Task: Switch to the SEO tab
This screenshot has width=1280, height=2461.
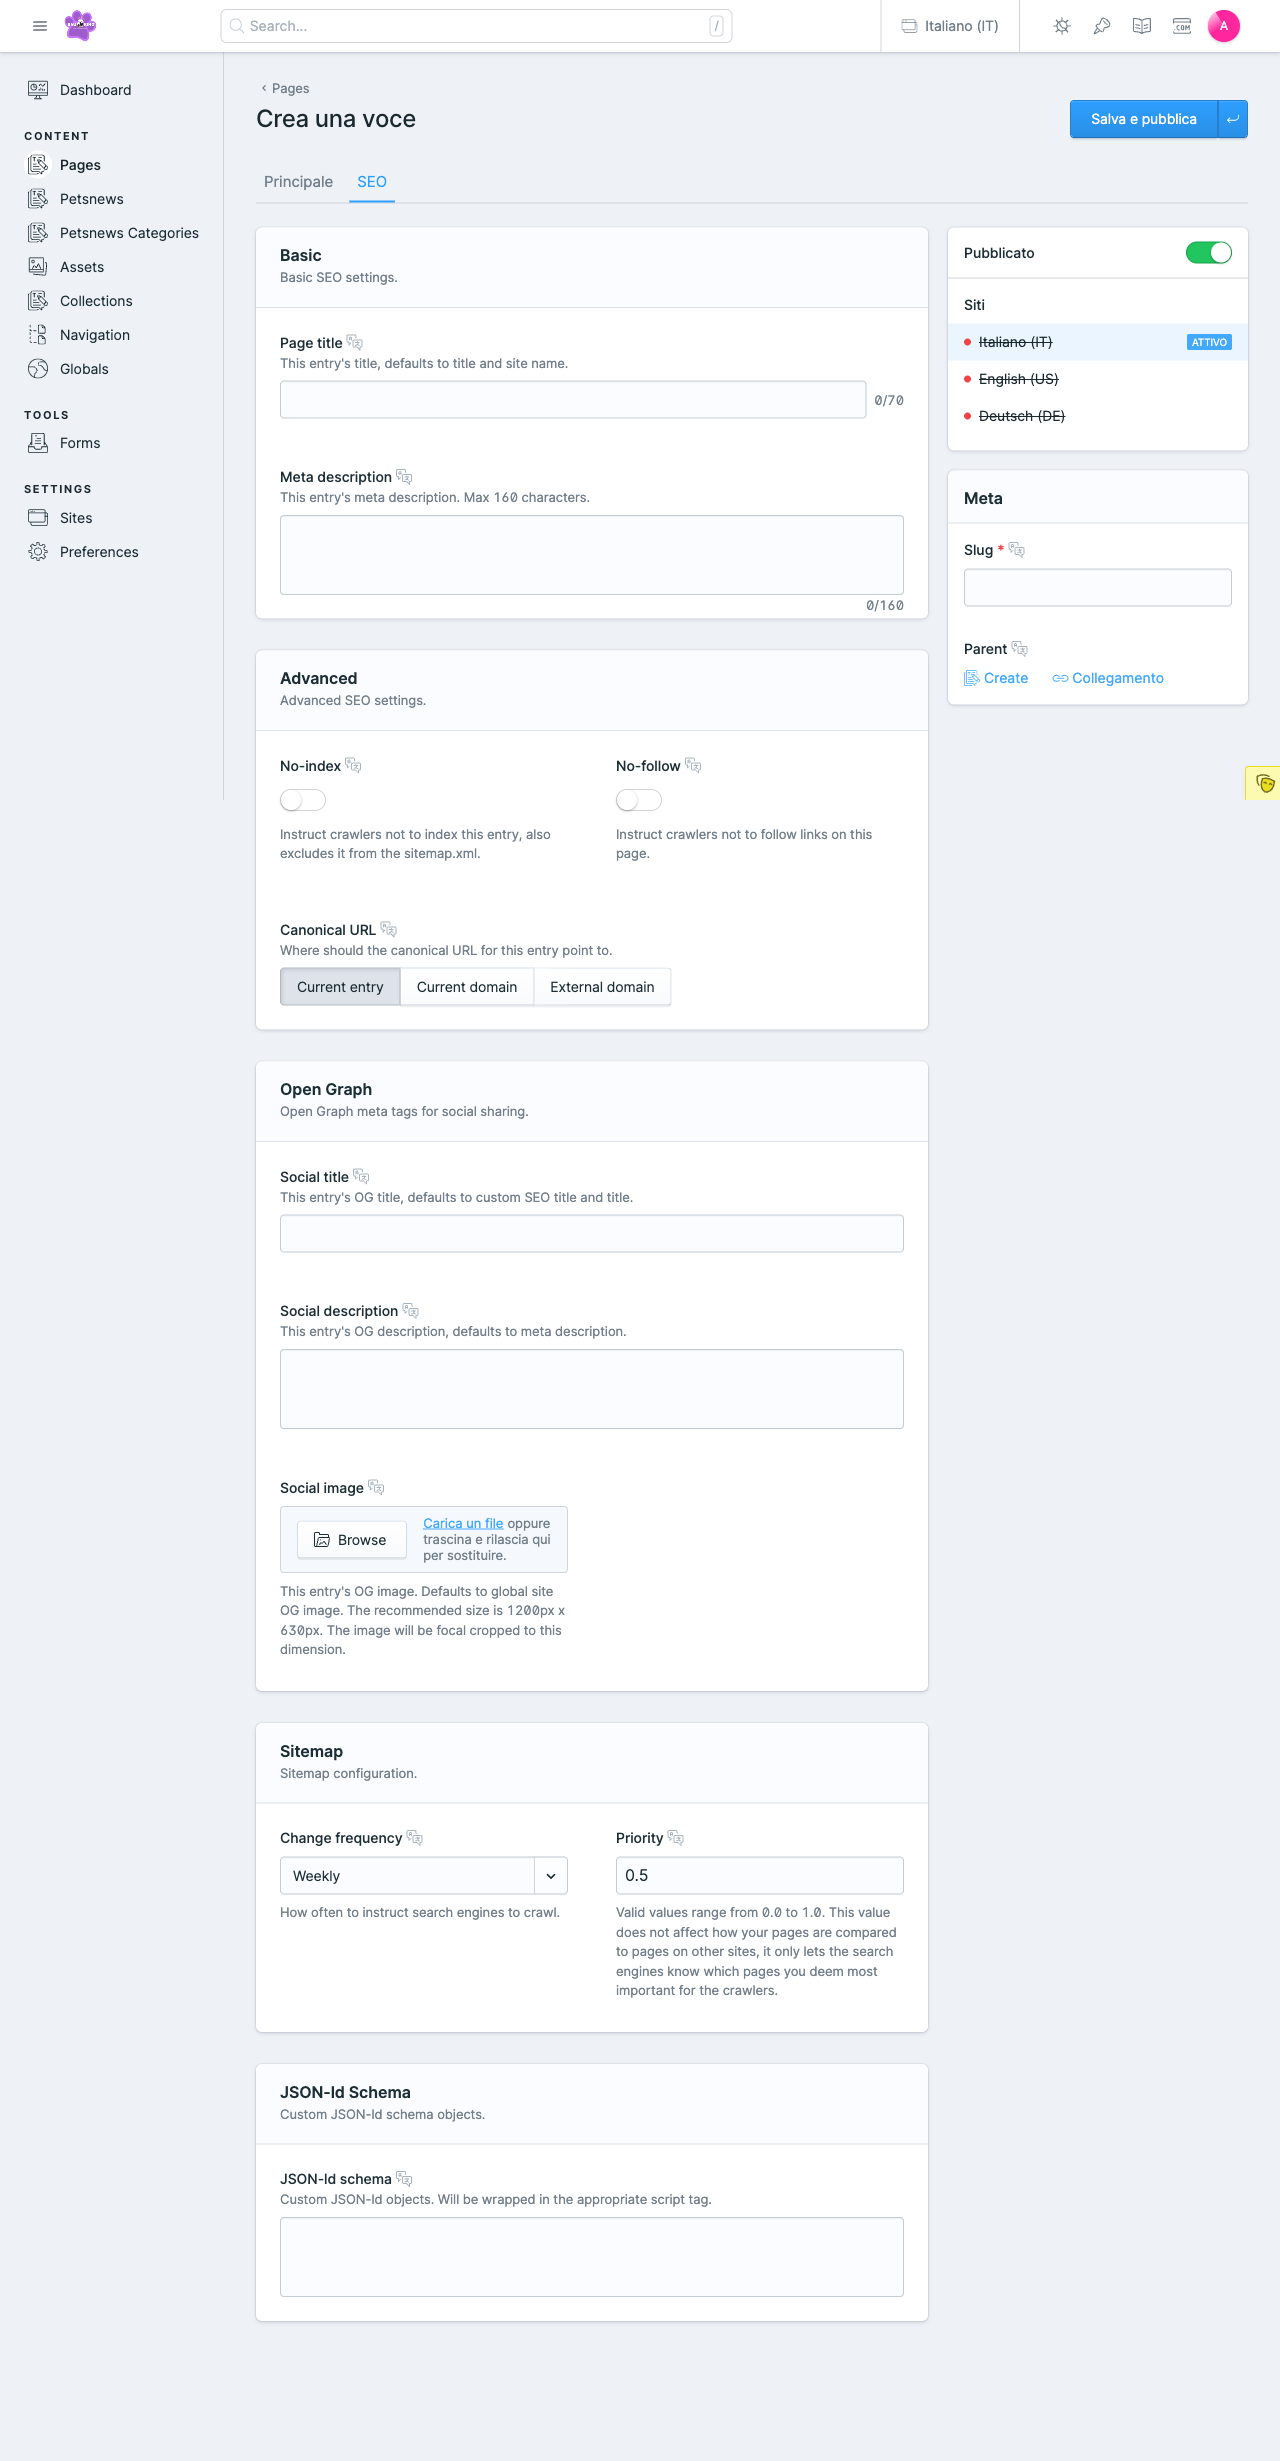Action: (372, 182)
